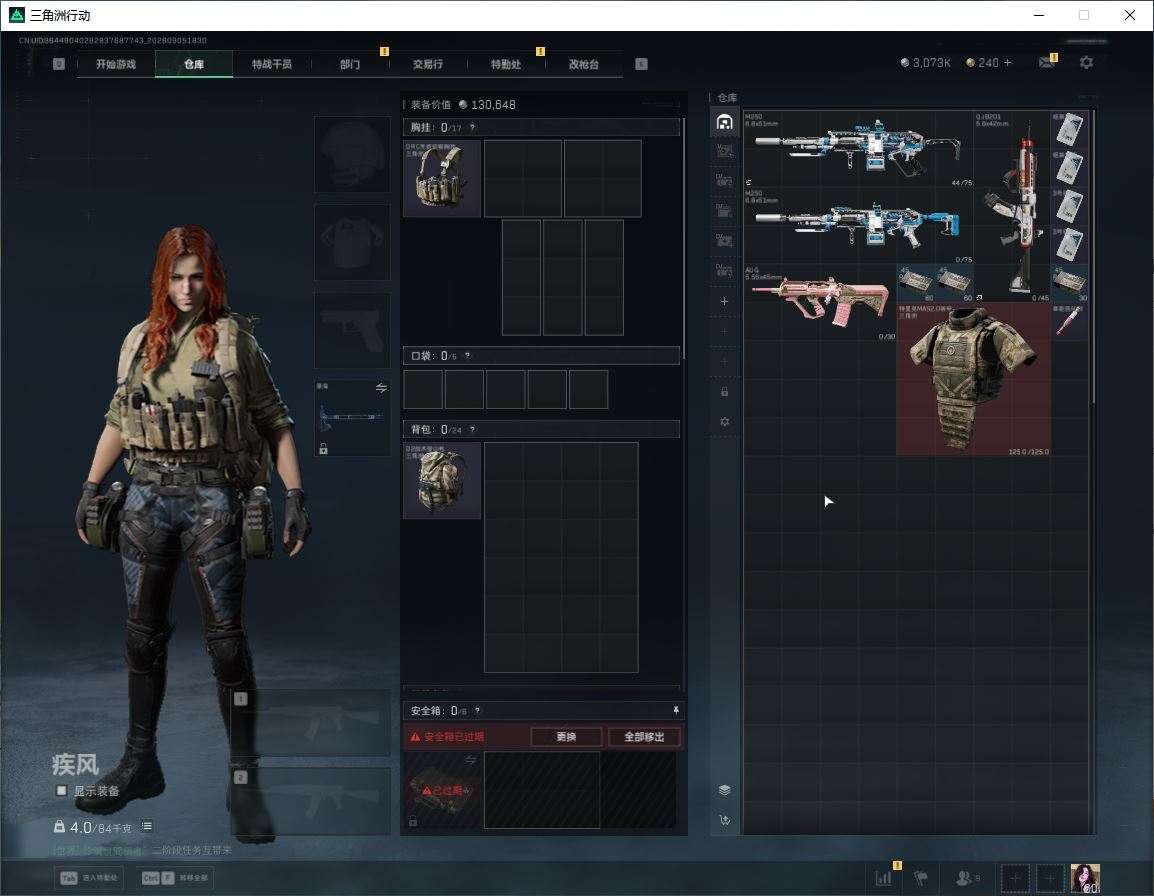Image resolution: width=1154 pixels, height=896 pixels.
Task: Click the empty helmet slot
Action: 353,155
